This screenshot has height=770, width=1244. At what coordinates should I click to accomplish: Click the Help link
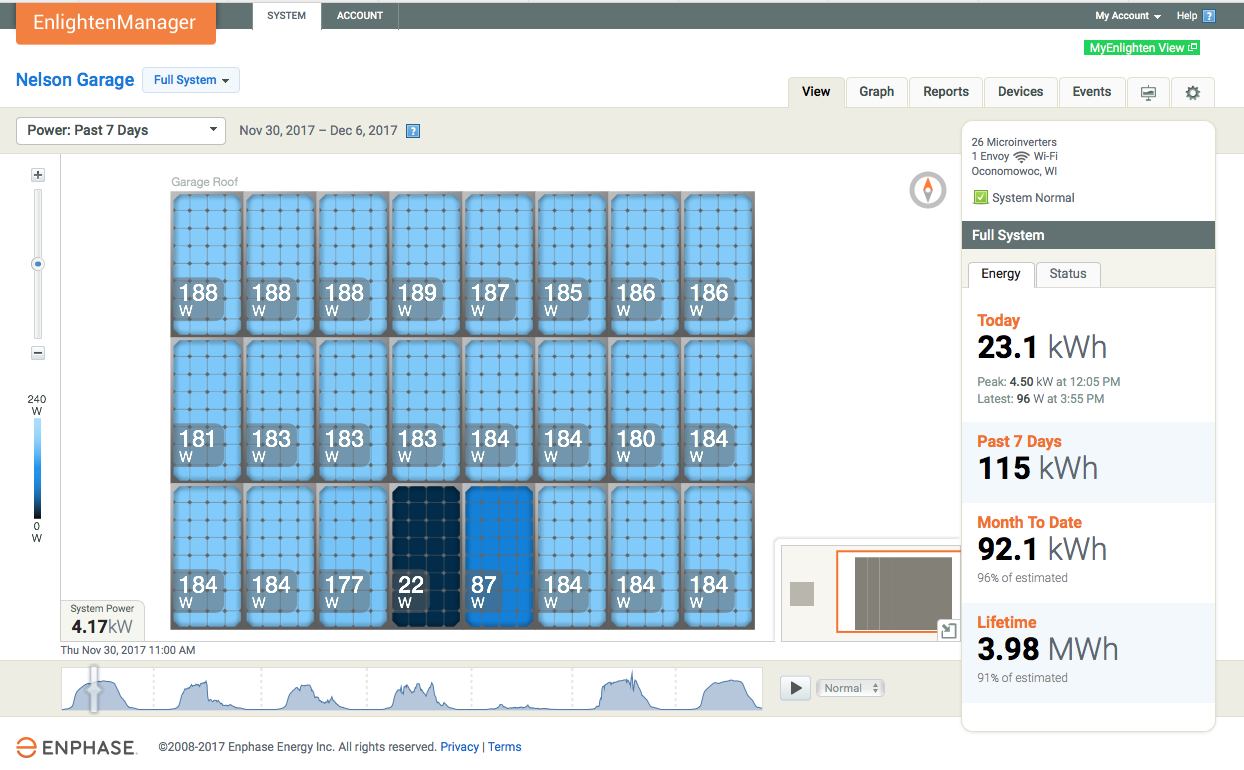click(x=1187, y=16)
